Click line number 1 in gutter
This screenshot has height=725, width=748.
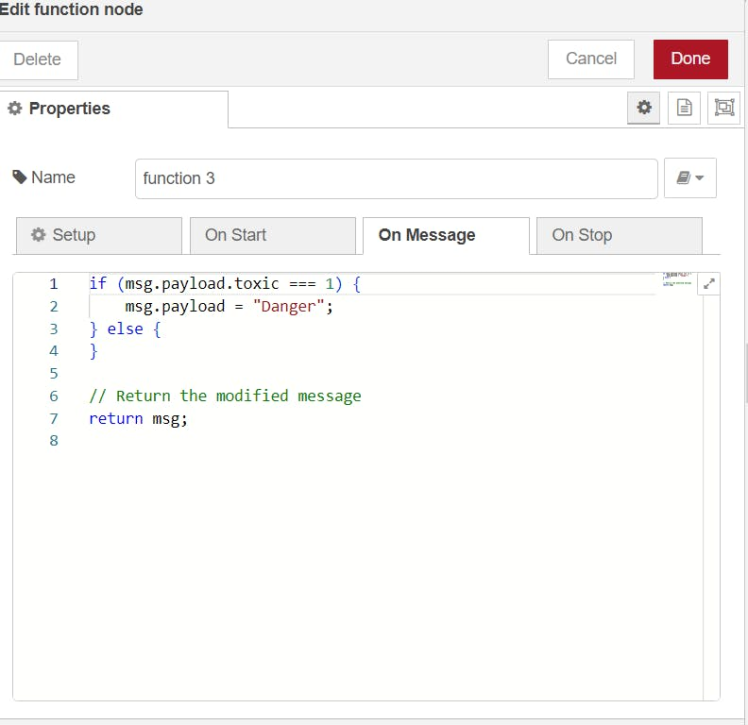coord(54,284)
